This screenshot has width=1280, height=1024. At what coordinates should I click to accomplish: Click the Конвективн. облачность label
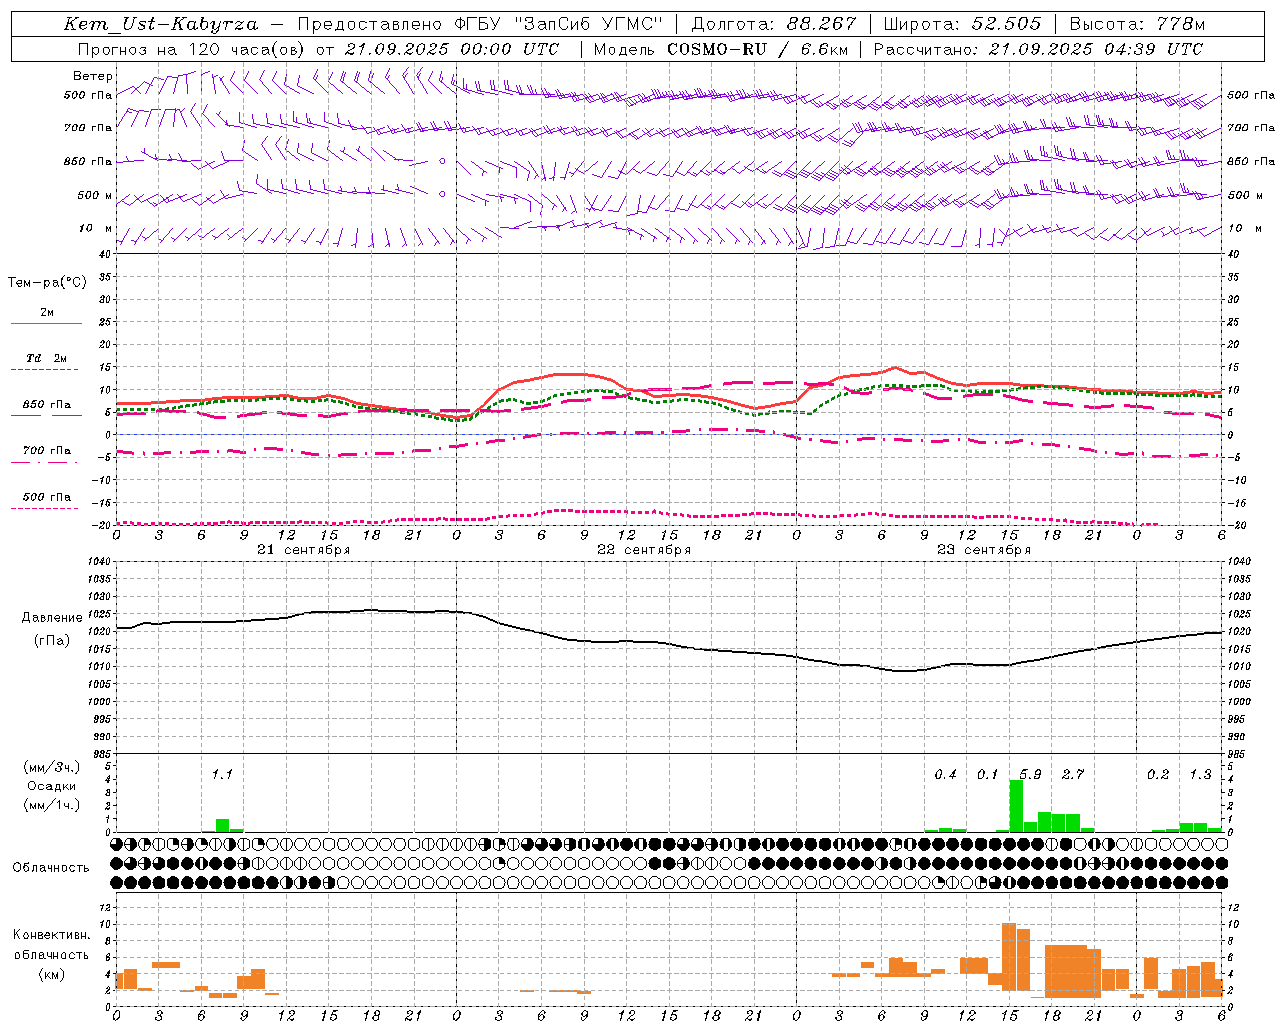[51, 945]
